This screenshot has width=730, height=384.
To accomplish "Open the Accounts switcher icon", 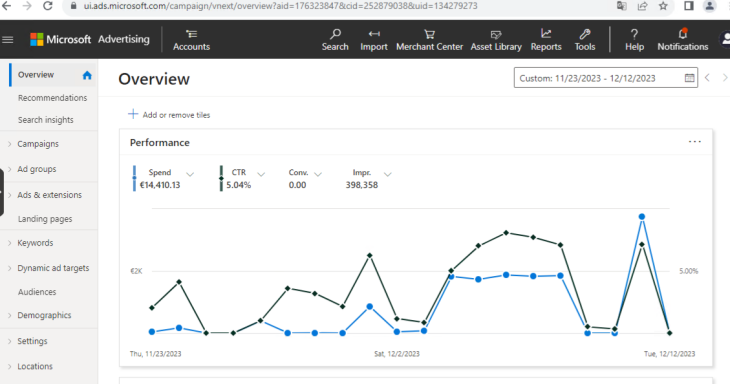I will (x=191, y=34).
